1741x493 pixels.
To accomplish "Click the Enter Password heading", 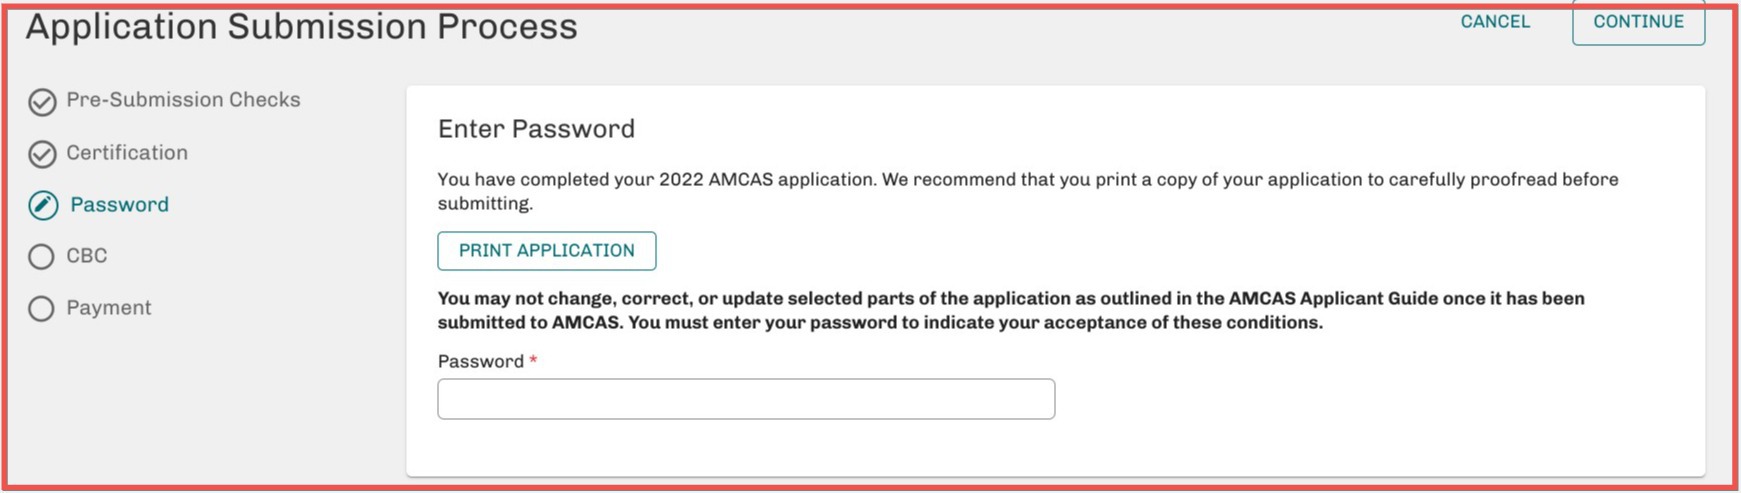I will (536, 129).
